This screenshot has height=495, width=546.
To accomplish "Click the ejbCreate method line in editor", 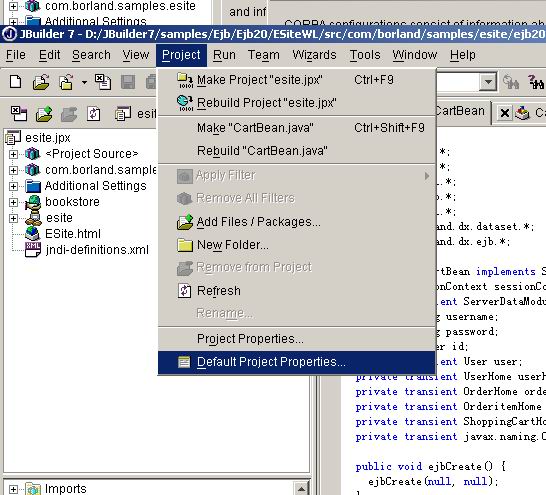I will [430, 466].
